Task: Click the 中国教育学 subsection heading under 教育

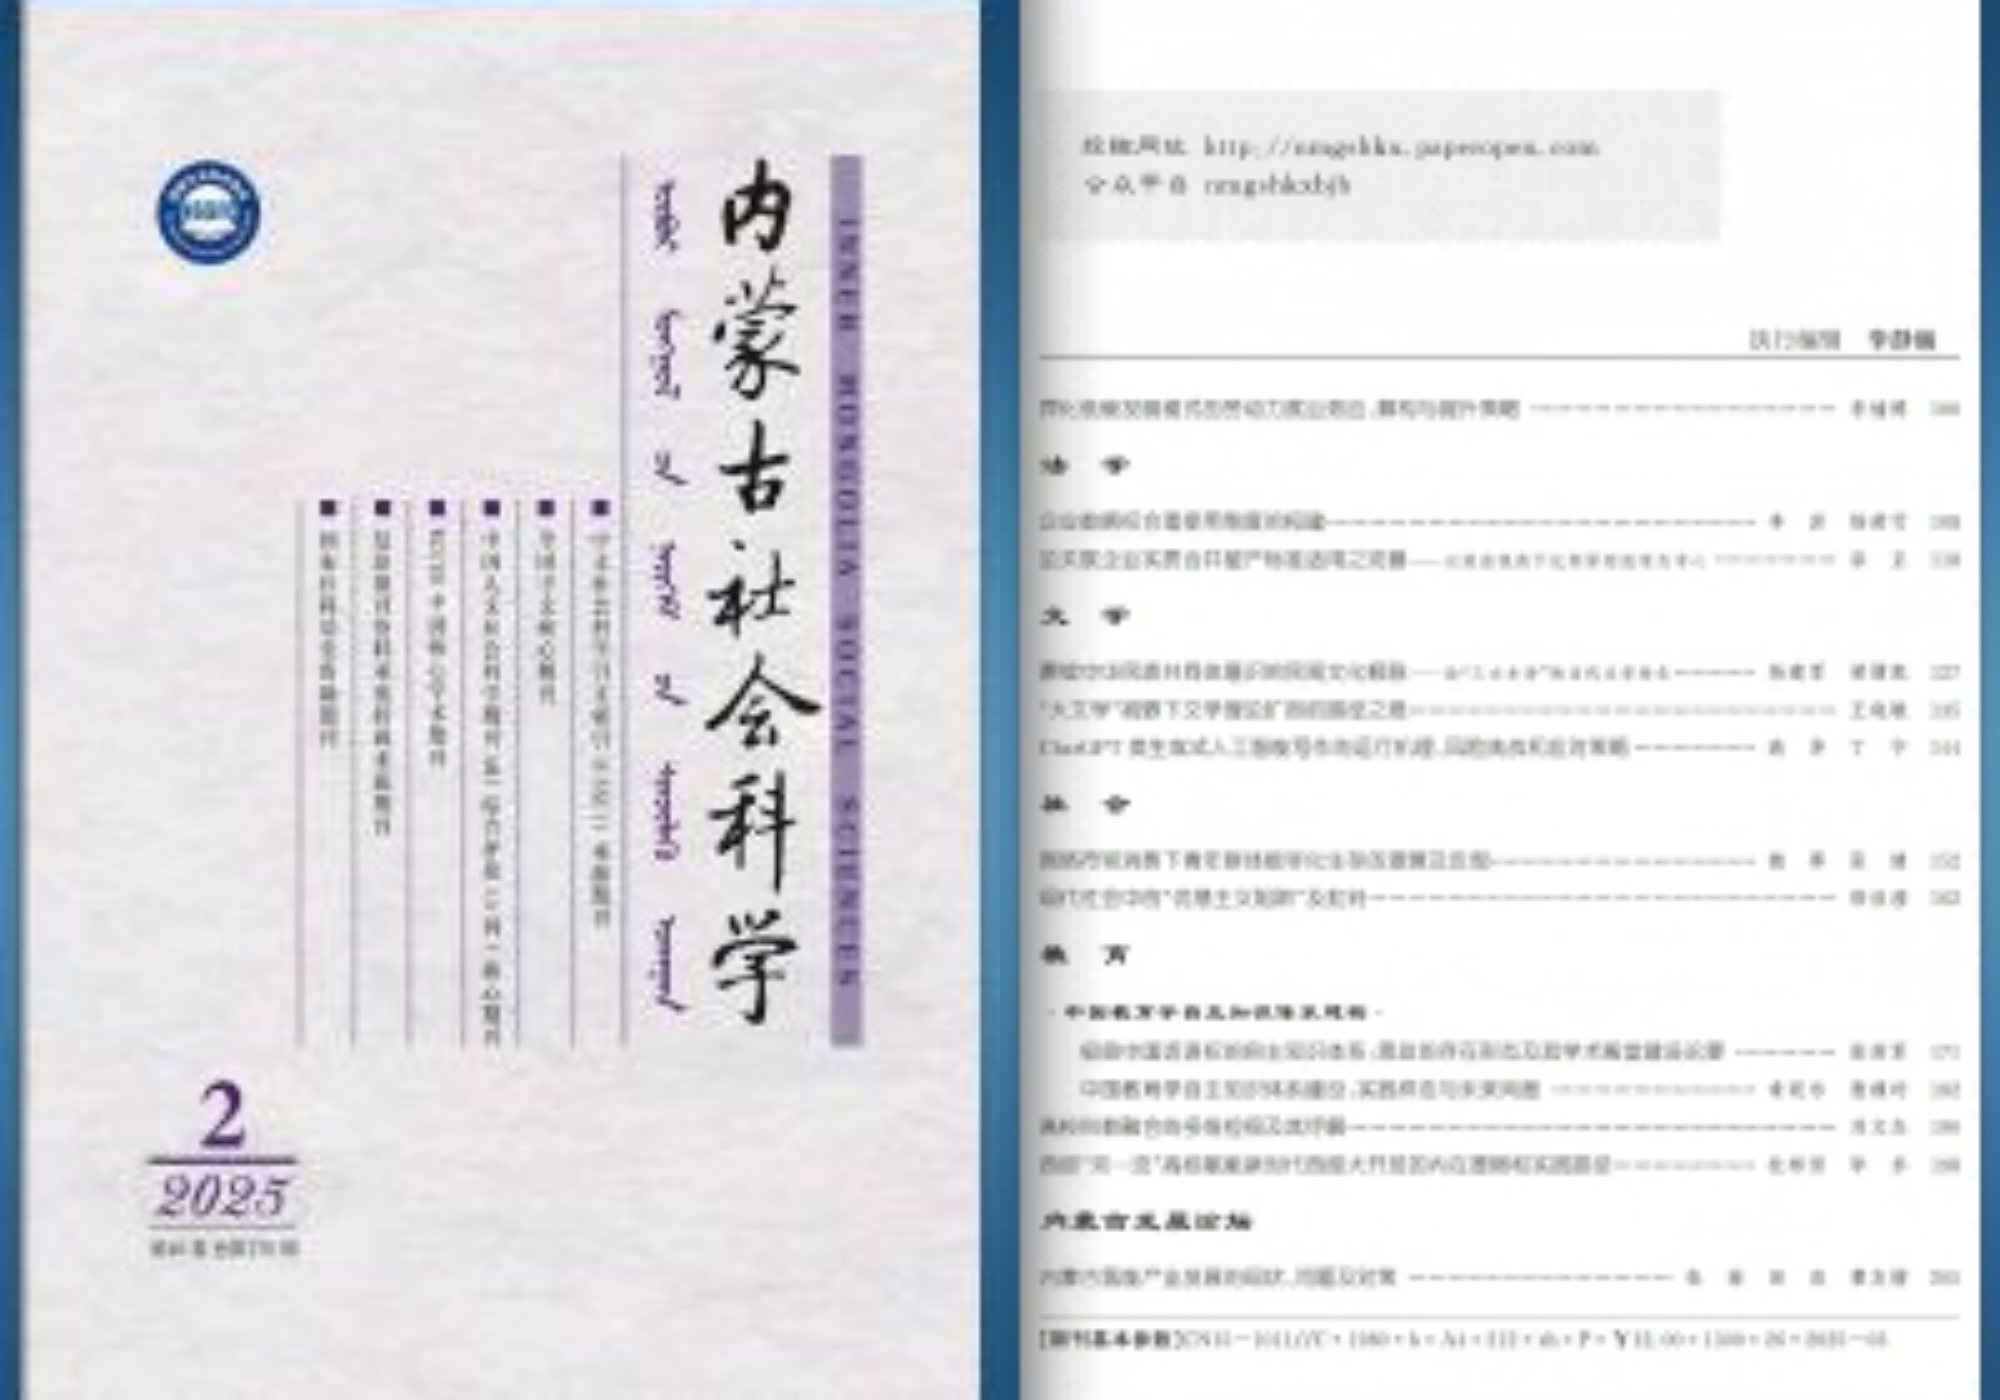Action: coord(1214,1012)
